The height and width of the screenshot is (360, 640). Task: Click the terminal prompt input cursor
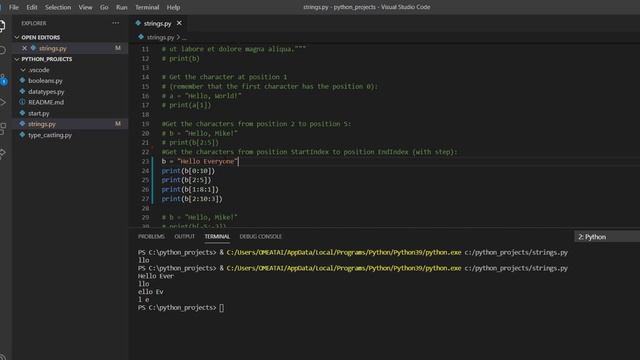[222, 308]
